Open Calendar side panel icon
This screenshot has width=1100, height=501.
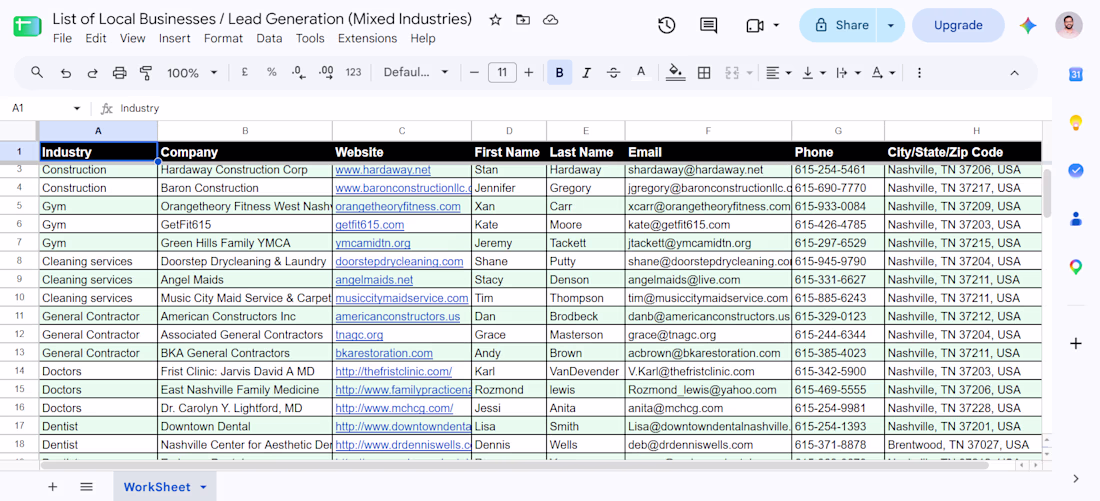point(1075,74)
